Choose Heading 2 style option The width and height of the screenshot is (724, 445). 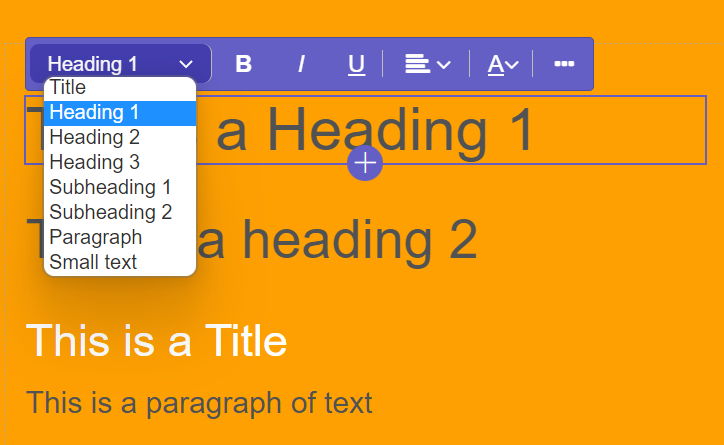tap(120, 138)
